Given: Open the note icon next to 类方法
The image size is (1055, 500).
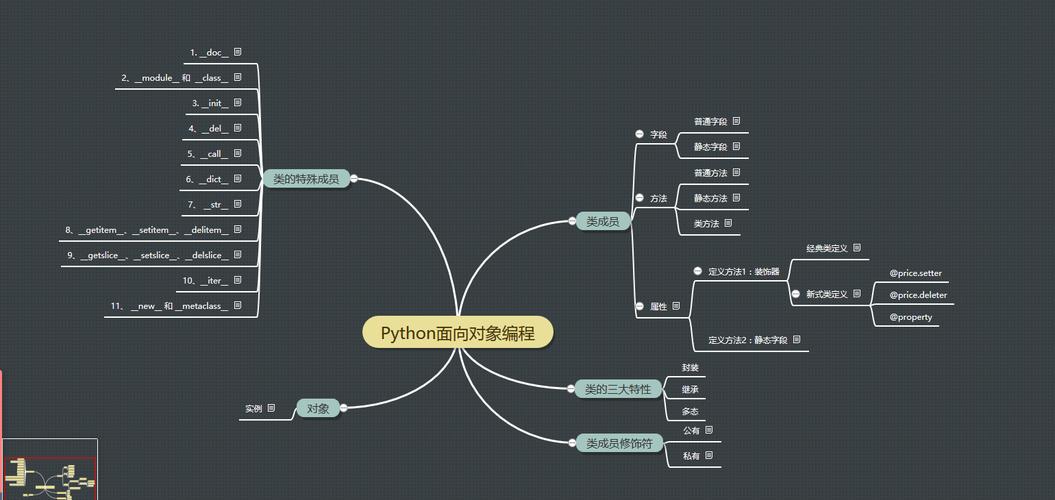Looking at the screenshot, I should point(728,223).
